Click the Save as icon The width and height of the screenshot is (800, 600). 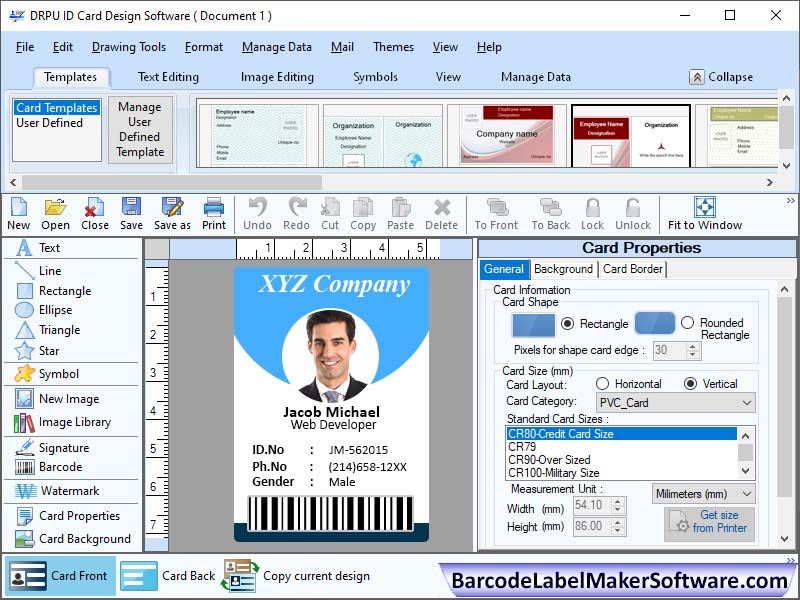172,213
